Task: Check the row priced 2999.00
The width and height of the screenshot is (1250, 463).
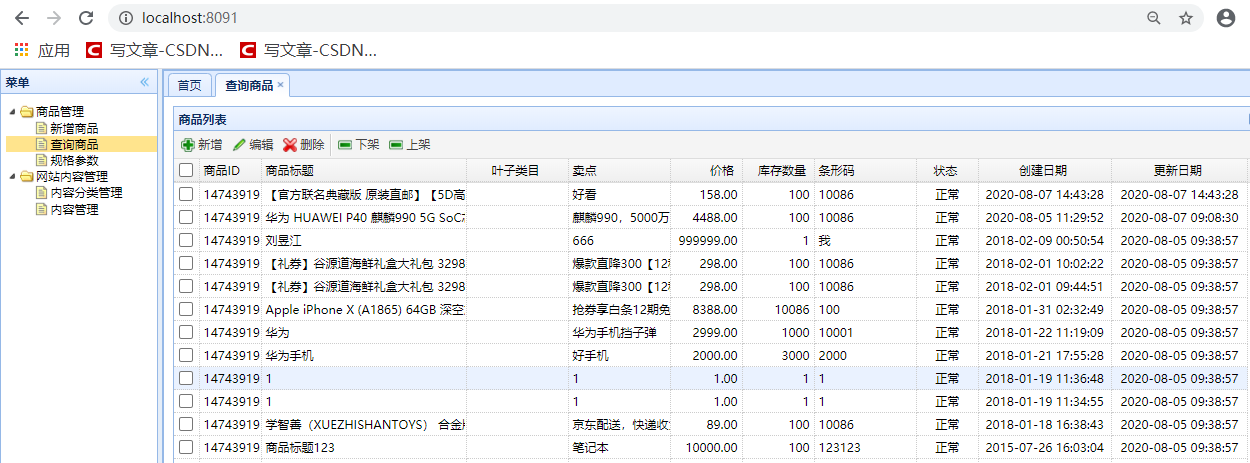Action: [186, 332]
